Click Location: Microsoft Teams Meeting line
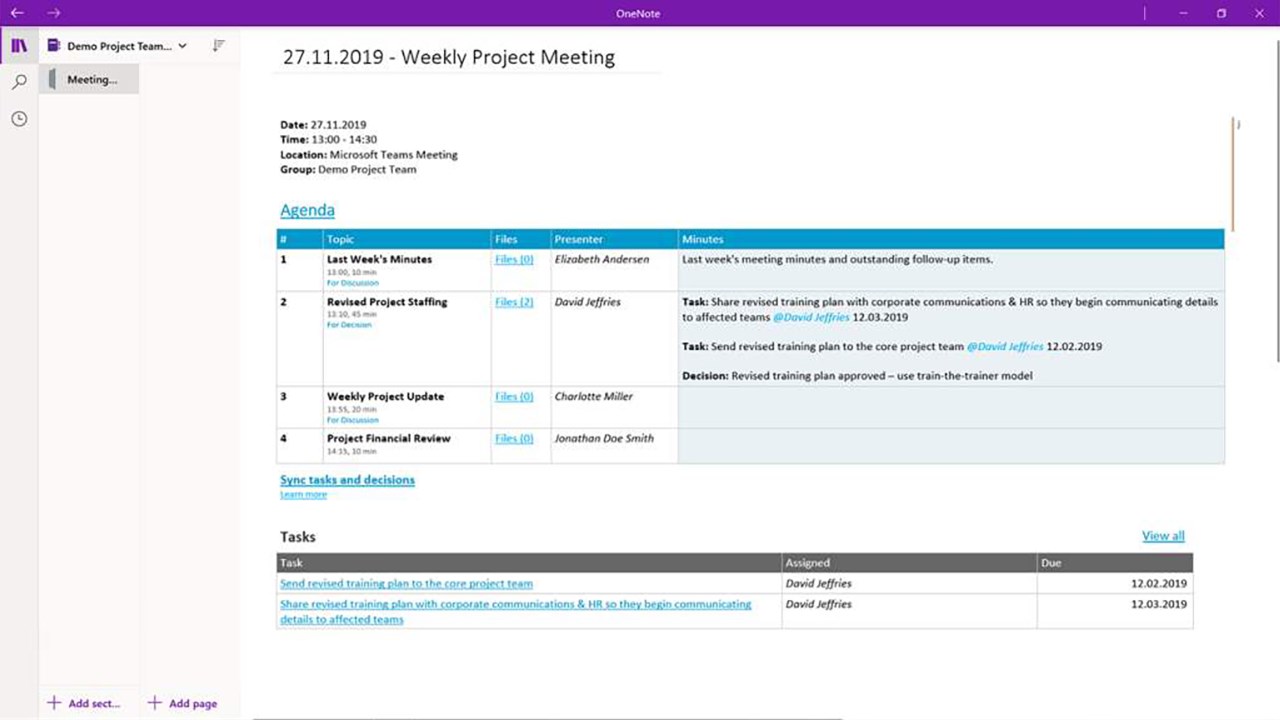1280x720 pixels. click(x=369, y=155)
